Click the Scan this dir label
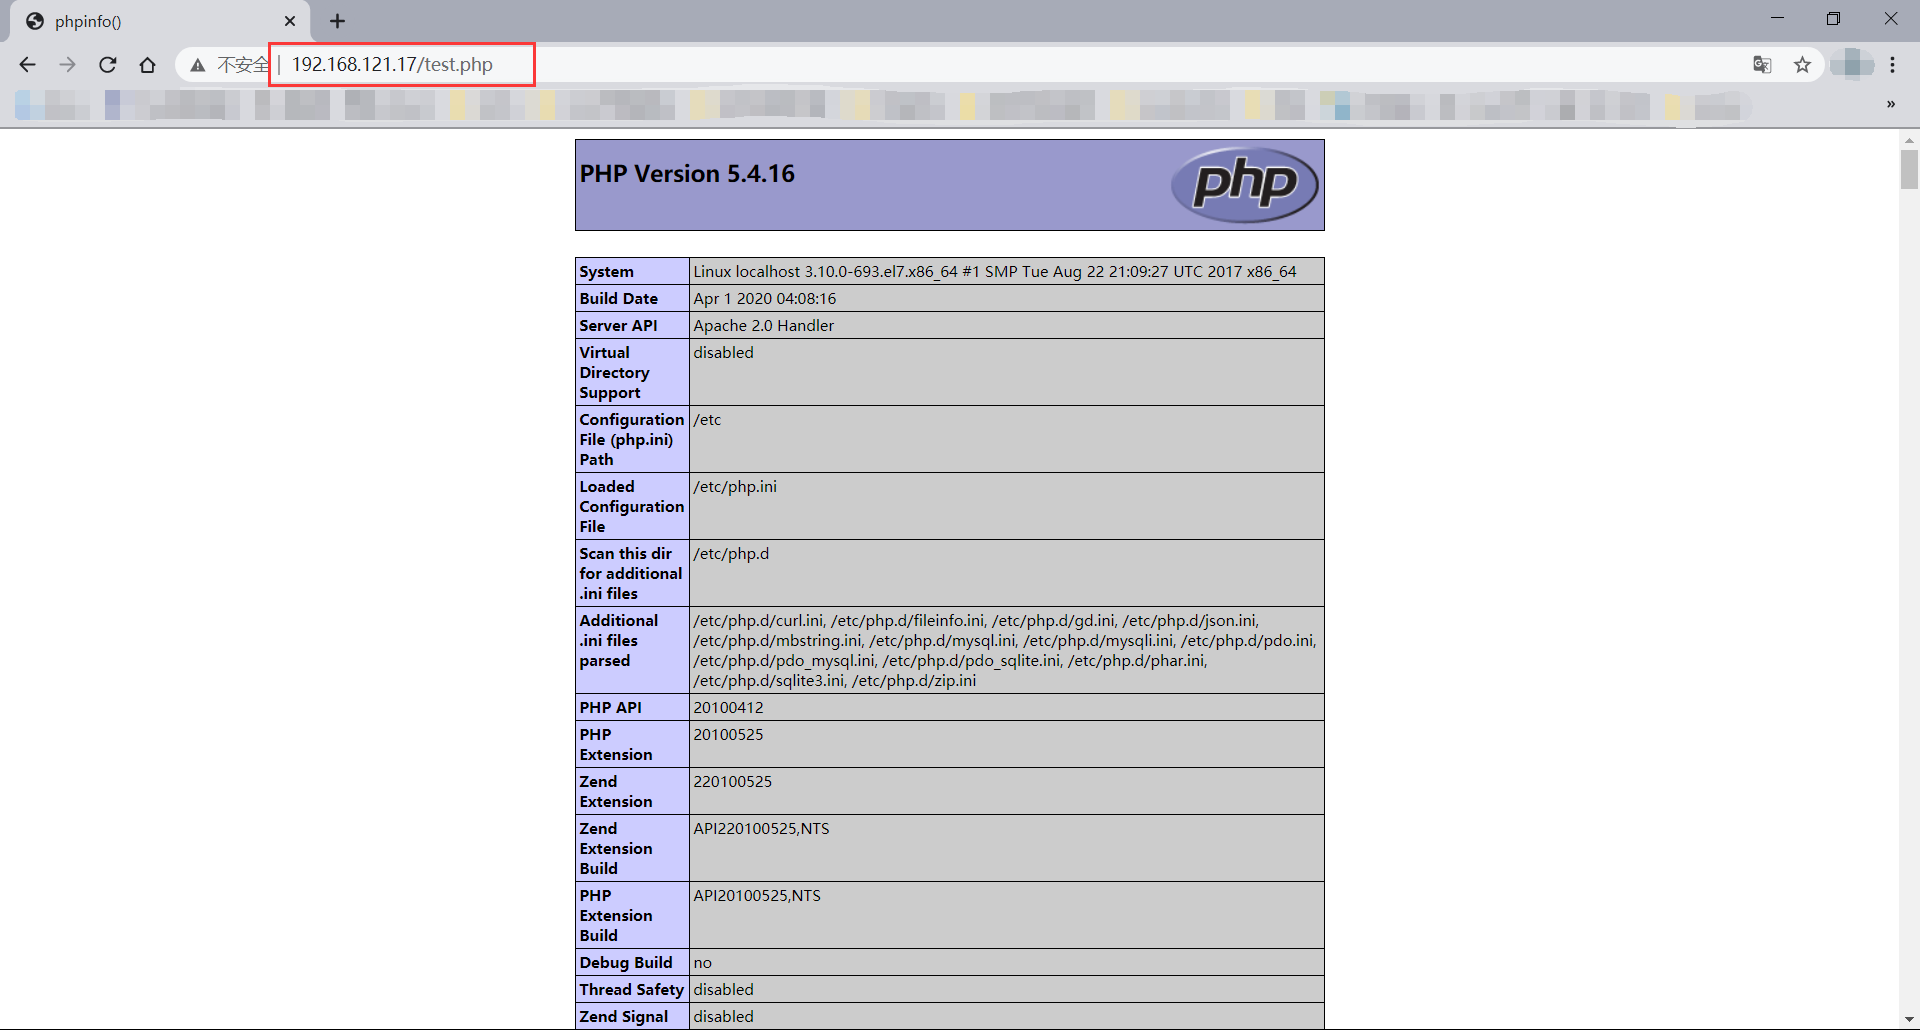The image size is (1920, 1030). 630,574
